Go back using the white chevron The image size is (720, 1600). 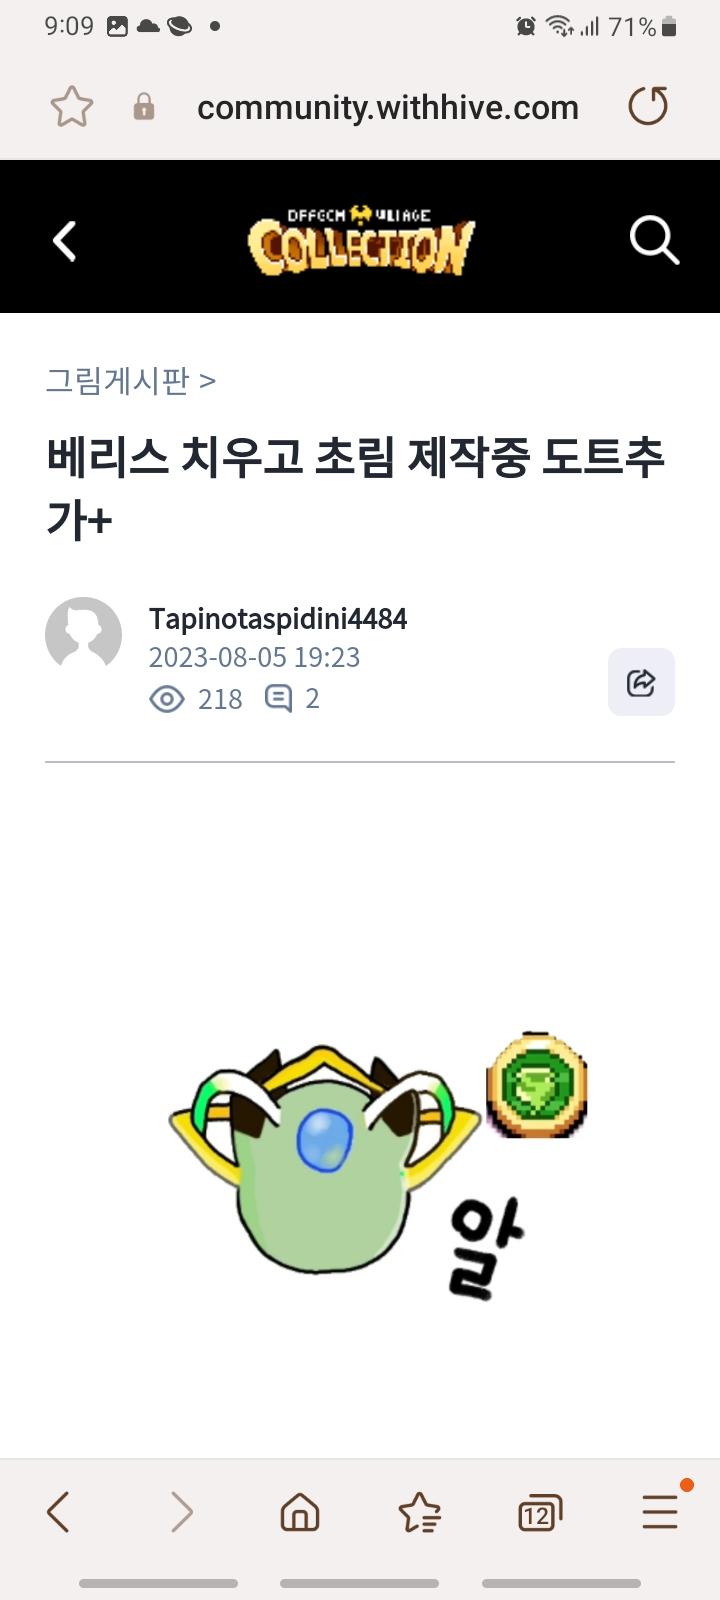click(x=65, y=241)
